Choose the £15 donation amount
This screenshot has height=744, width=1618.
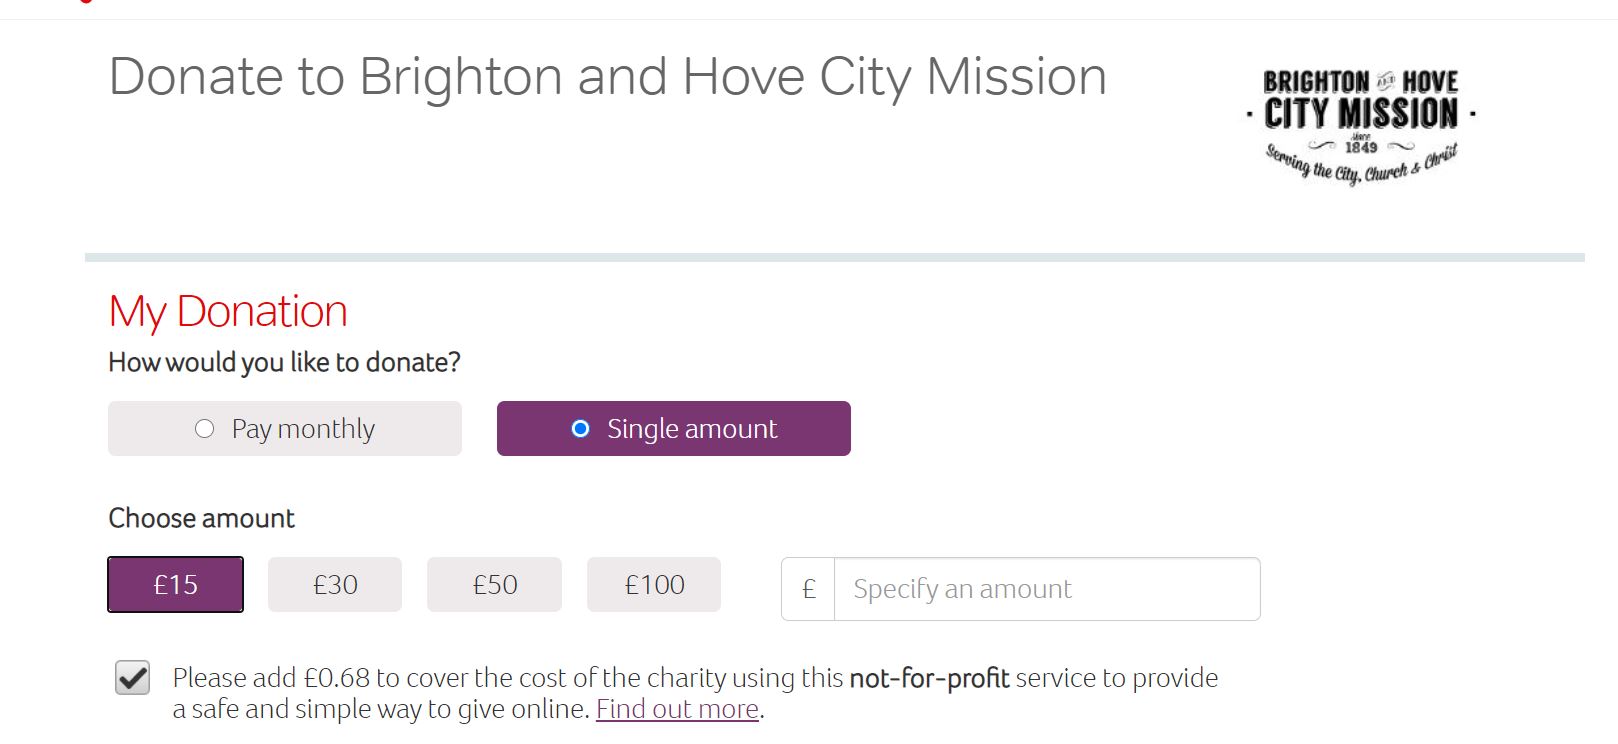tap(175, 584)
